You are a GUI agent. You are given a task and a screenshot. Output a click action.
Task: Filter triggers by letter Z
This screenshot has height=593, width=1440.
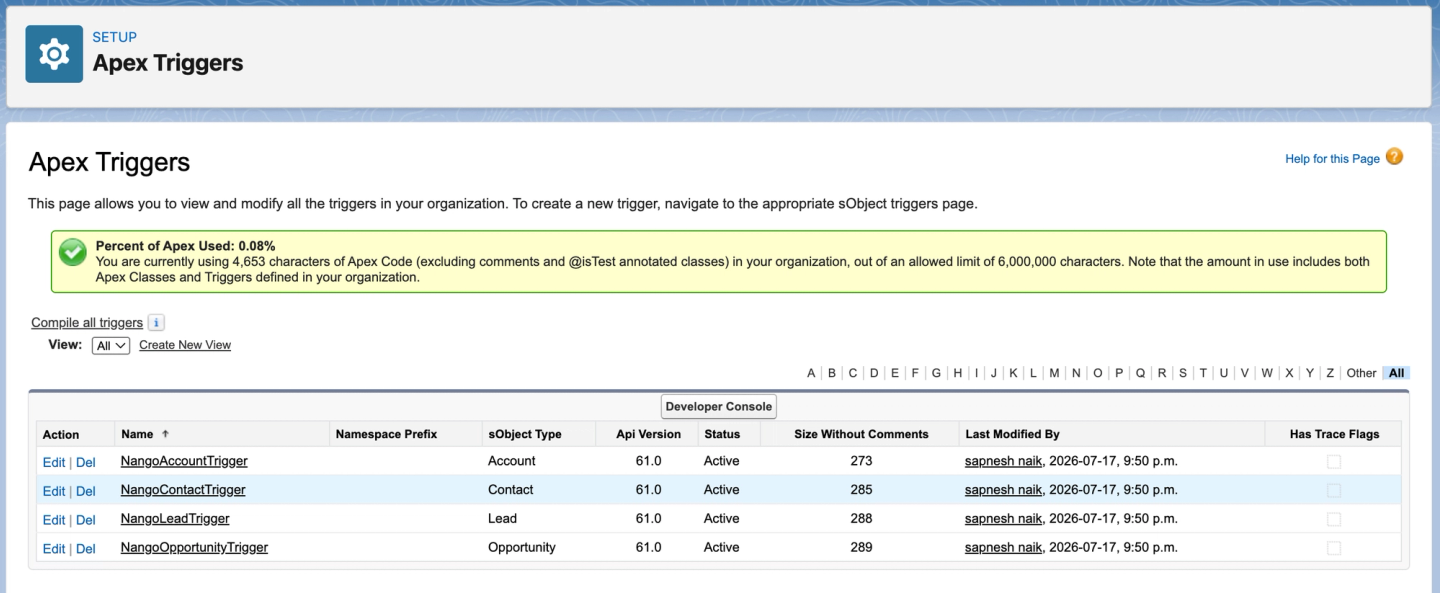[1330, 373]
